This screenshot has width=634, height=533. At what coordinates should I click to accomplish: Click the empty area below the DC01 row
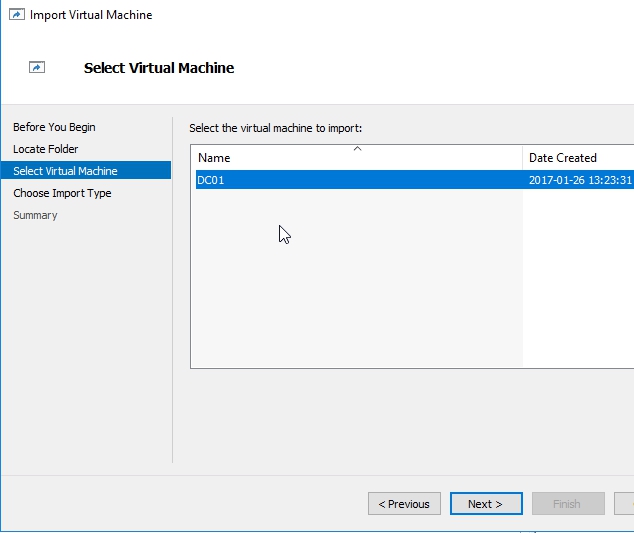[356, 280]
